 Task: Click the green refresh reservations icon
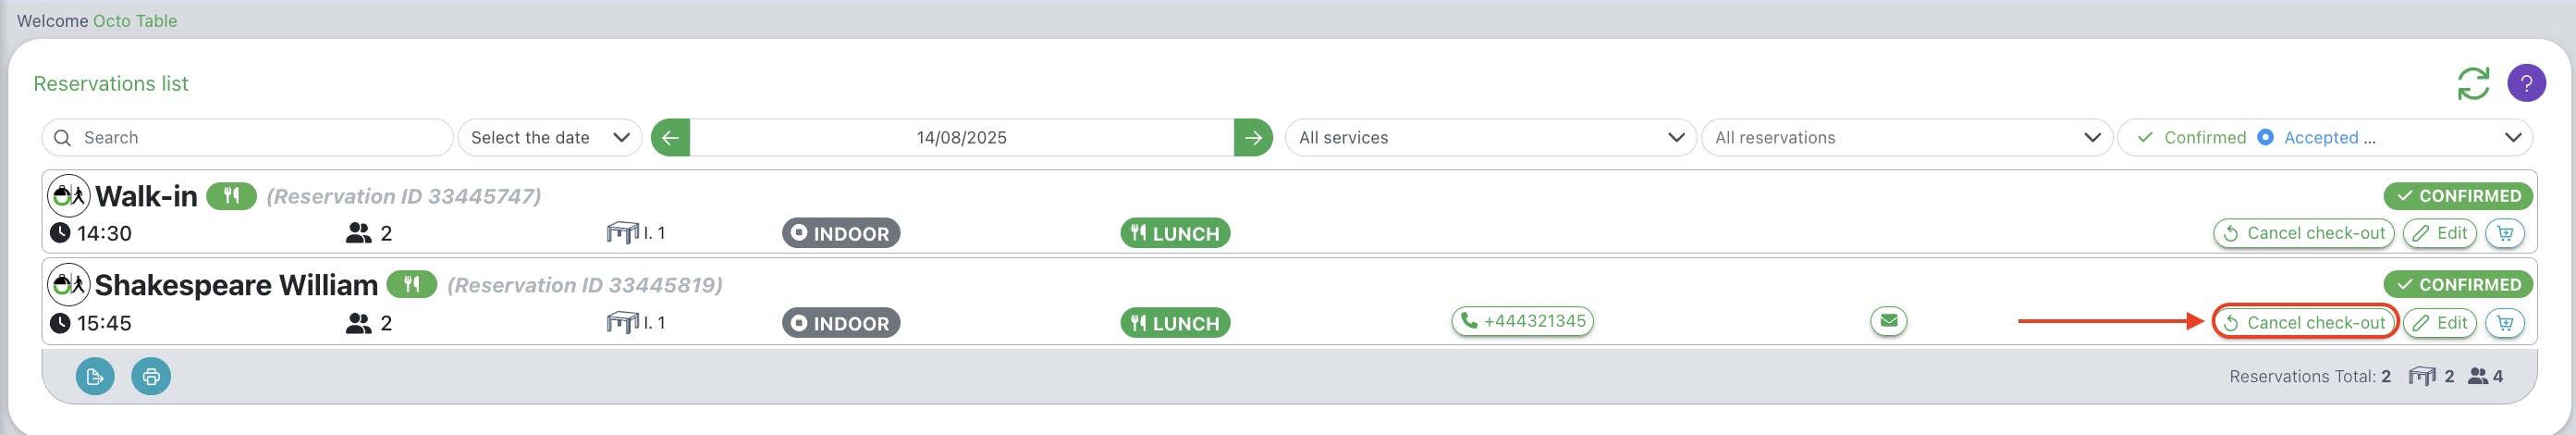tap(2473, 83)
